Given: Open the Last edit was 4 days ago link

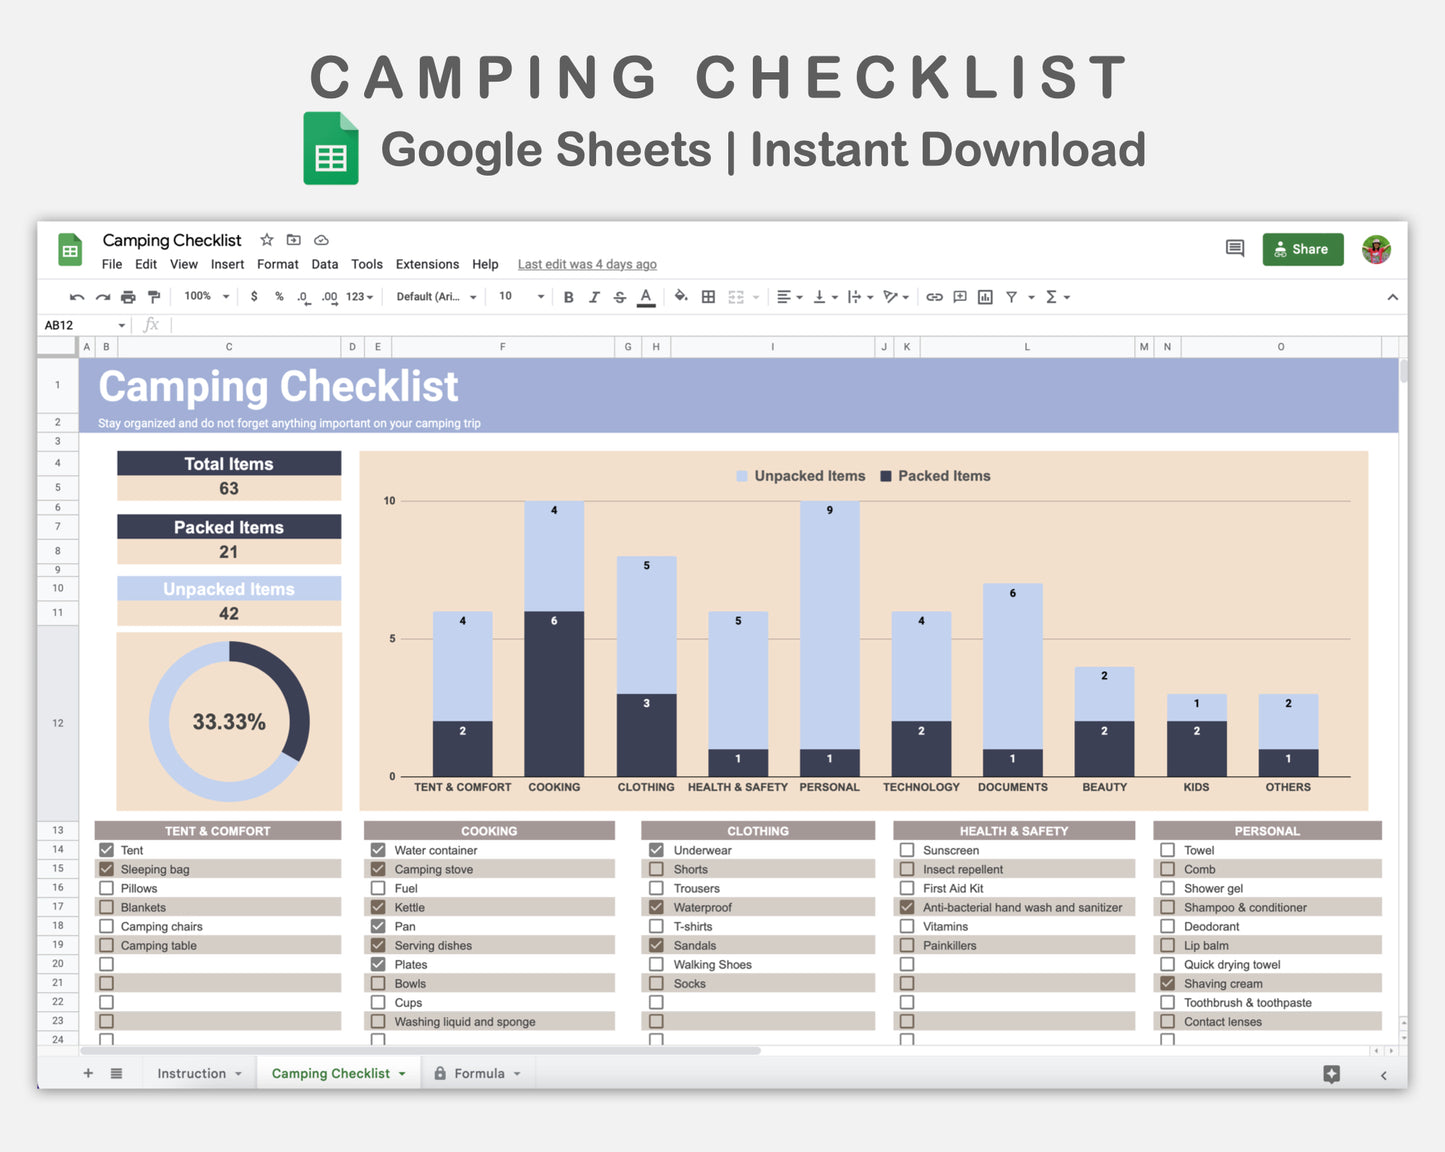Looking at the screenshot, I should pyautogui.click(x=587, y=264).
